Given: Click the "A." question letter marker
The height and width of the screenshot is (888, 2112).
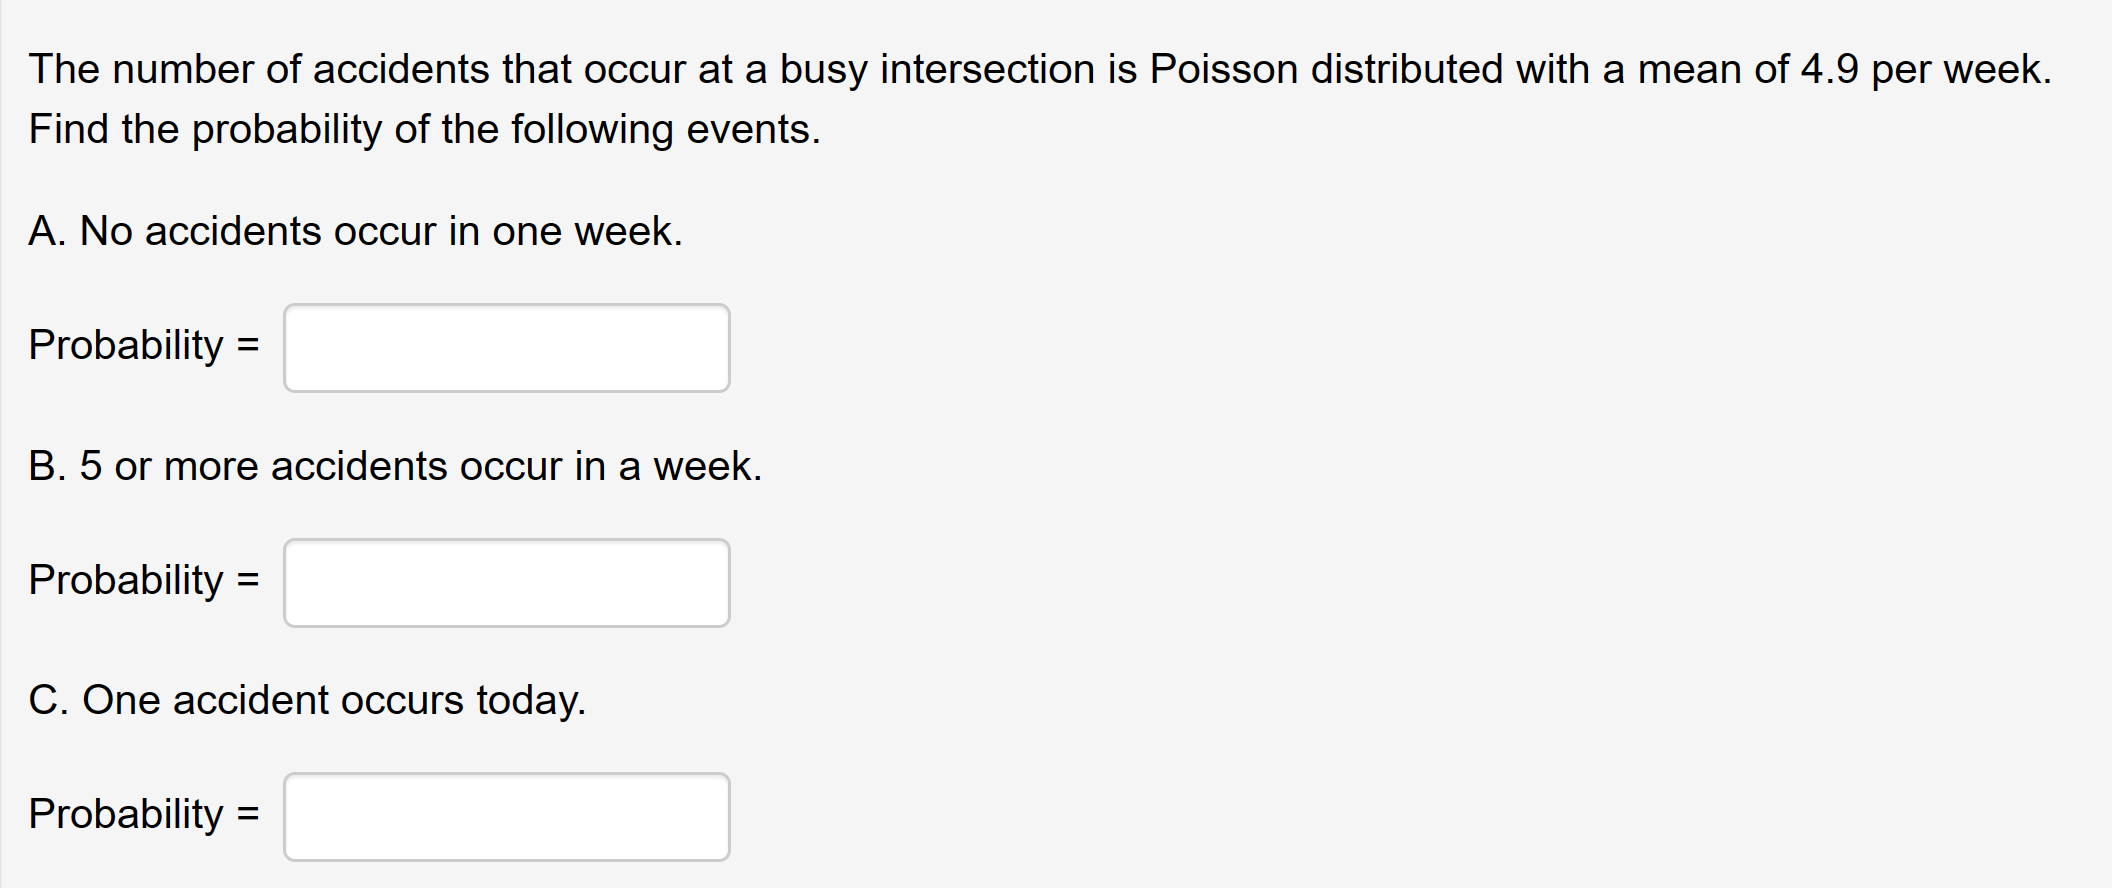Looking at the screenshot, I should (47, 231).
